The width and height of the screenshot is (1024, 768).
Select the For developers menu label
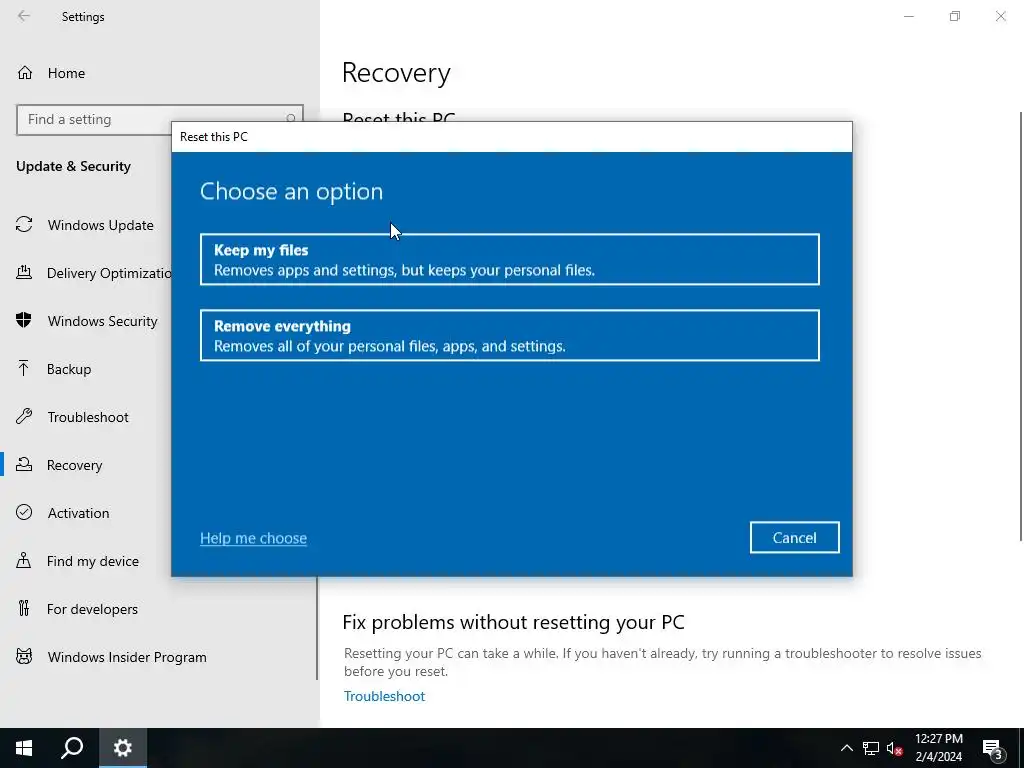[92, 609]
